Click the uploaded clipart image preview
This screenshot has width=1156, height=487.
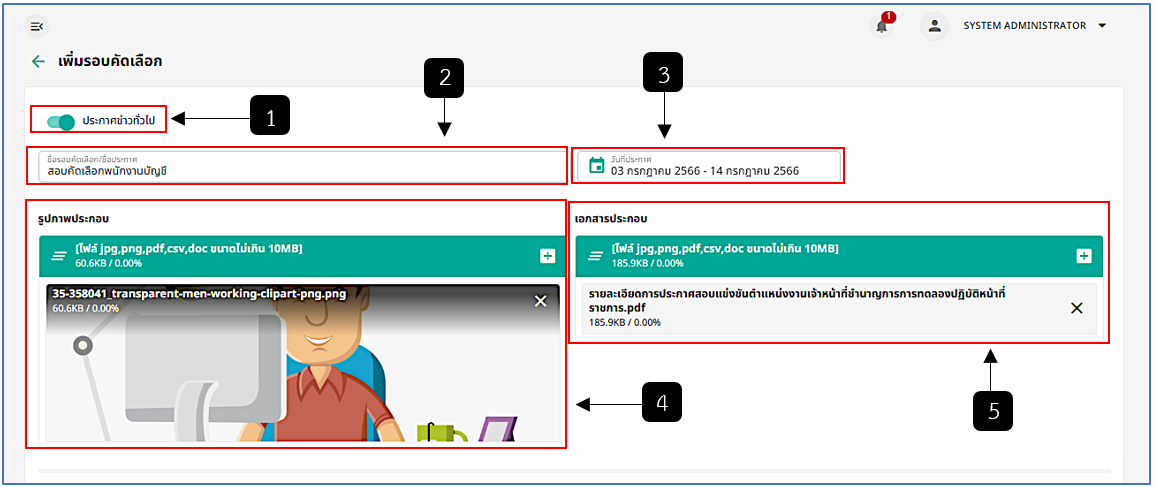(302, 362)
